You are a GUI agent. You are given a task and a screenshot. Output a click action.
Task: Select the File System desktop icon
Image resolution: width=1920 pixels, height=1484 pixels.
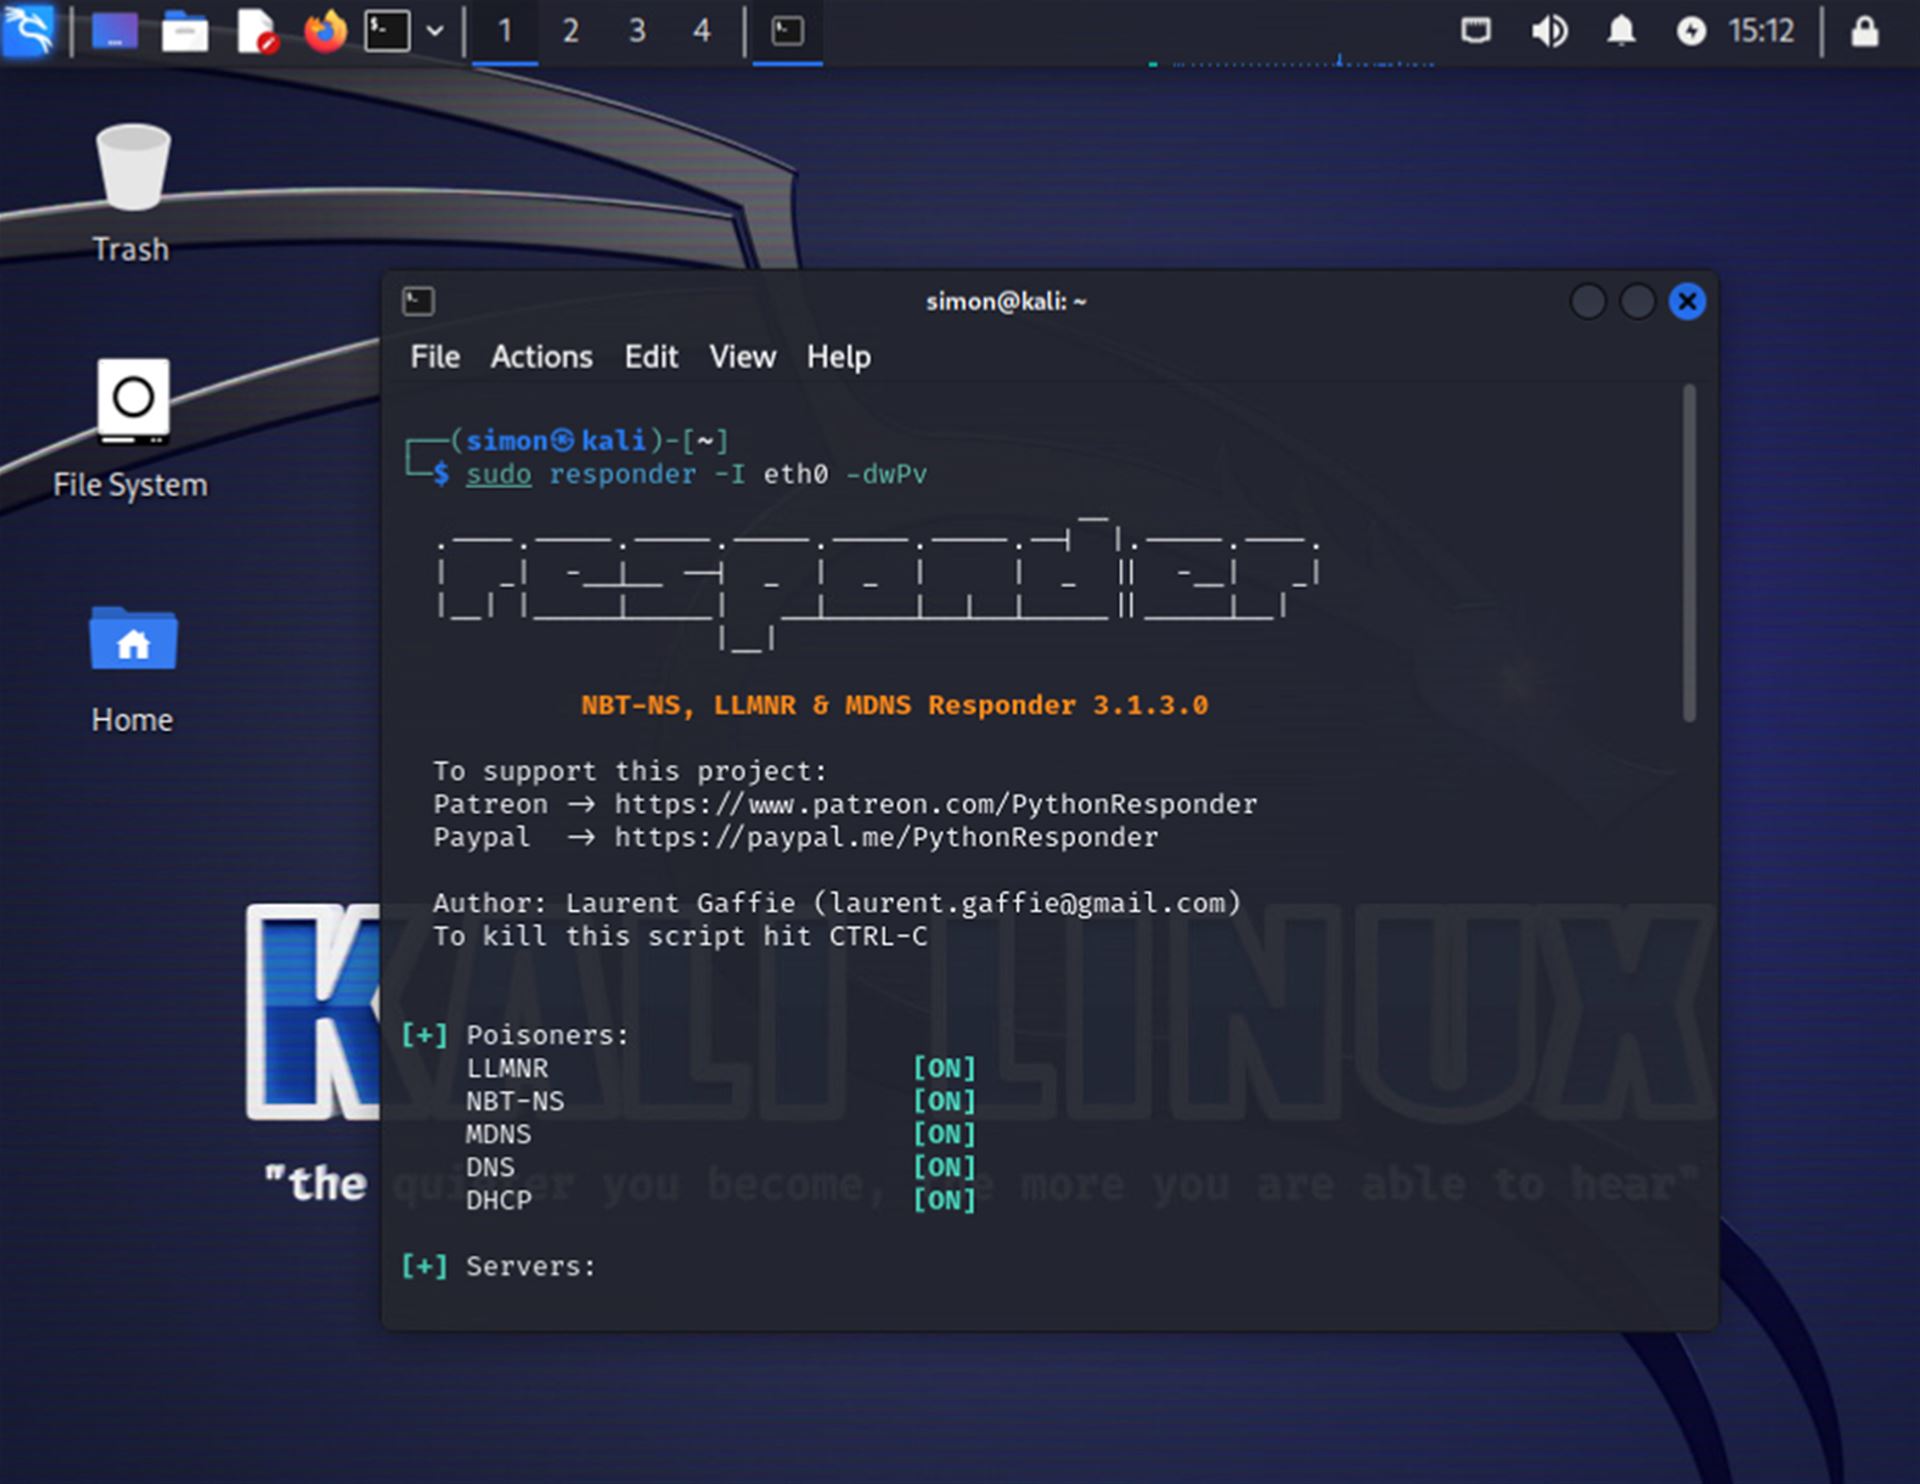pos(131,429)
